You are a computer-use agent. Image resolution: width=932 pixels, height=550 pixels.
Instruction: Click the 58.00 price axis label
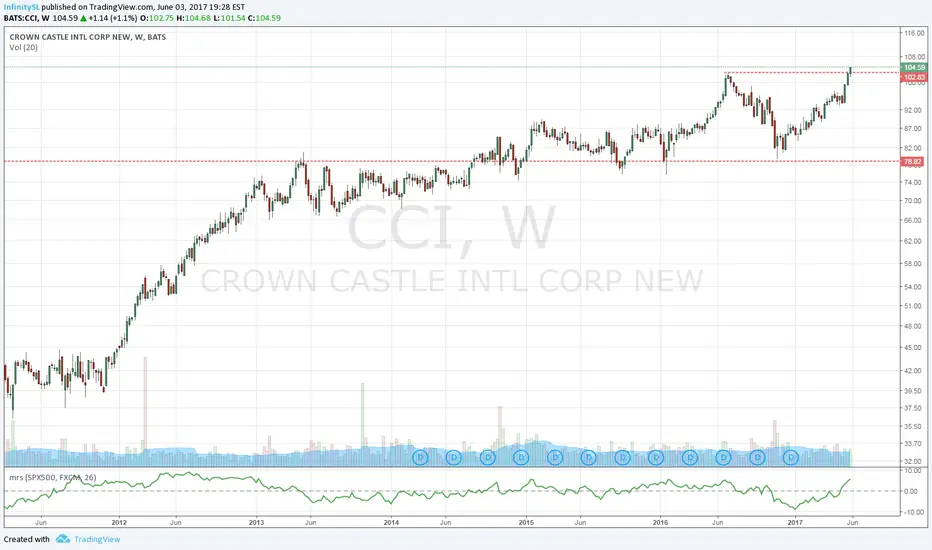point(913,263)
